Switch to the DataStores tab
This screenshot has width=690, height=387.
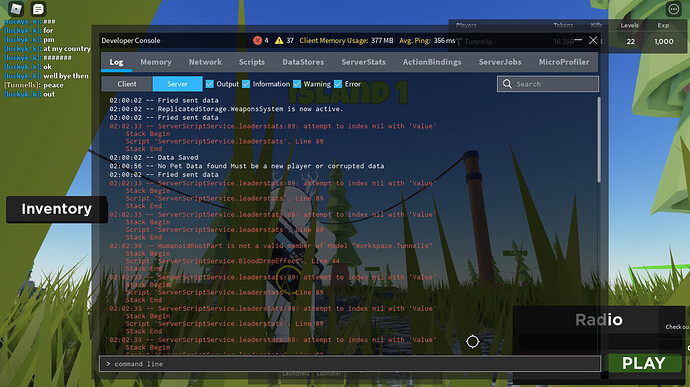(x=303, y=62)
